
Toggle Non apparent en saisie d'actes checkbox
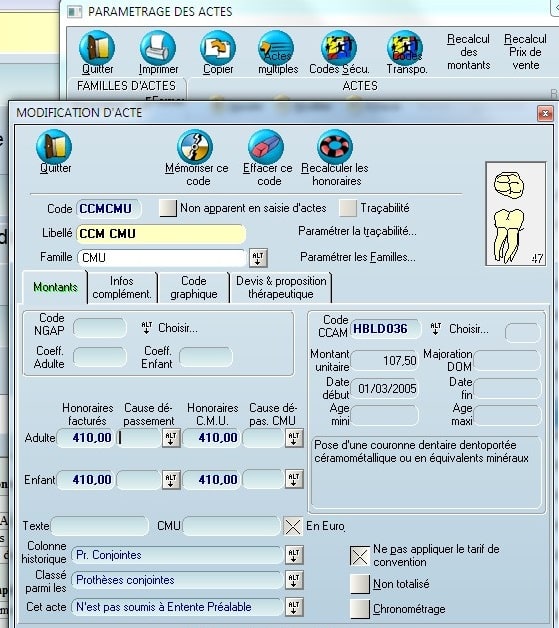point(168,208)
